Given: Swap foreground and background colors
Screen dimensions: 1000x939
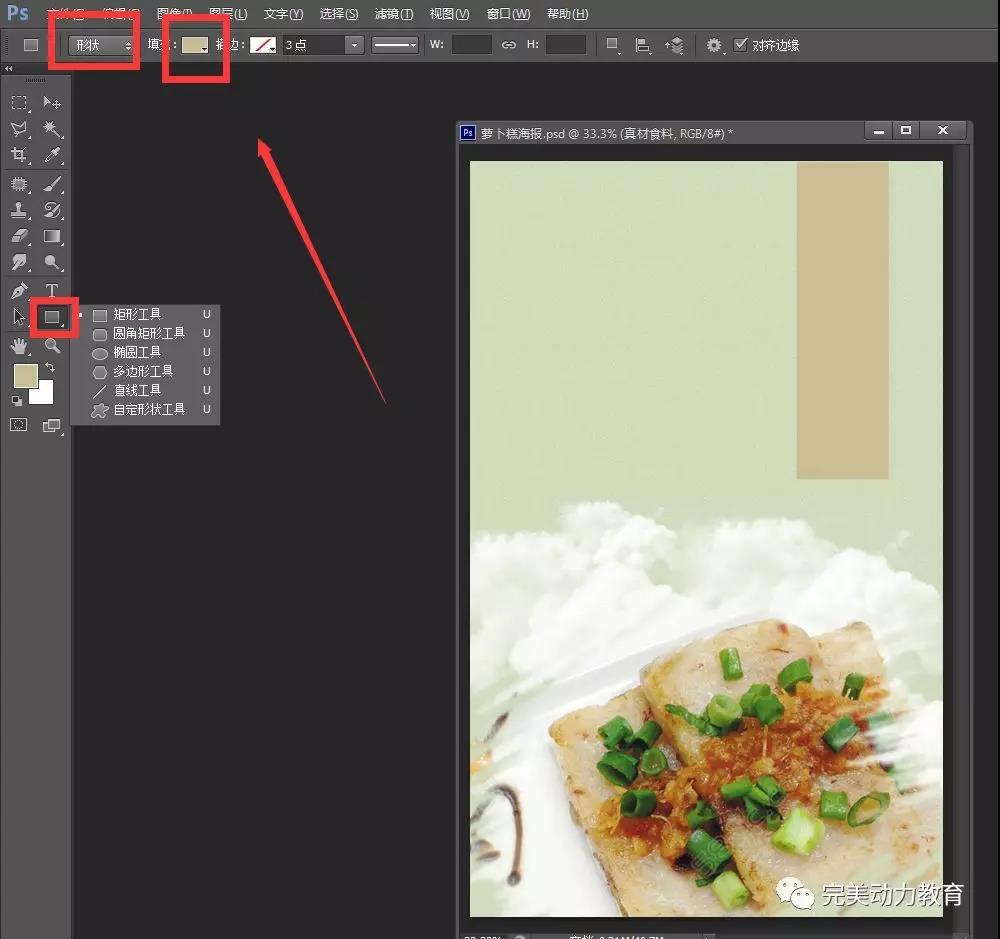Looking at the screenshot, I should [x=50, y=368].
